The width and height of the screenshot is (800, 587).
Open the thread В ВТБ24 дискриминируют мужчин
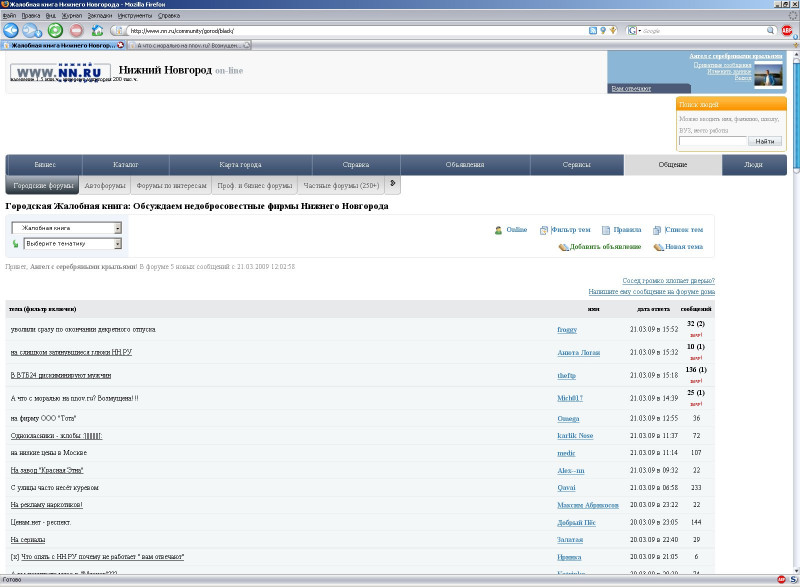[x=60, y=375]
